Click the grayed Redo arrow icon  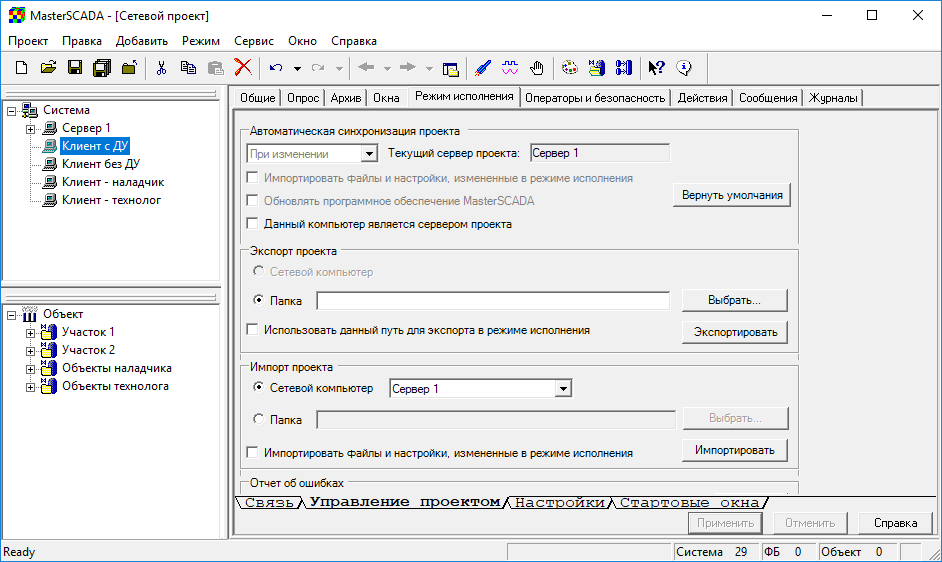[318, 68]
